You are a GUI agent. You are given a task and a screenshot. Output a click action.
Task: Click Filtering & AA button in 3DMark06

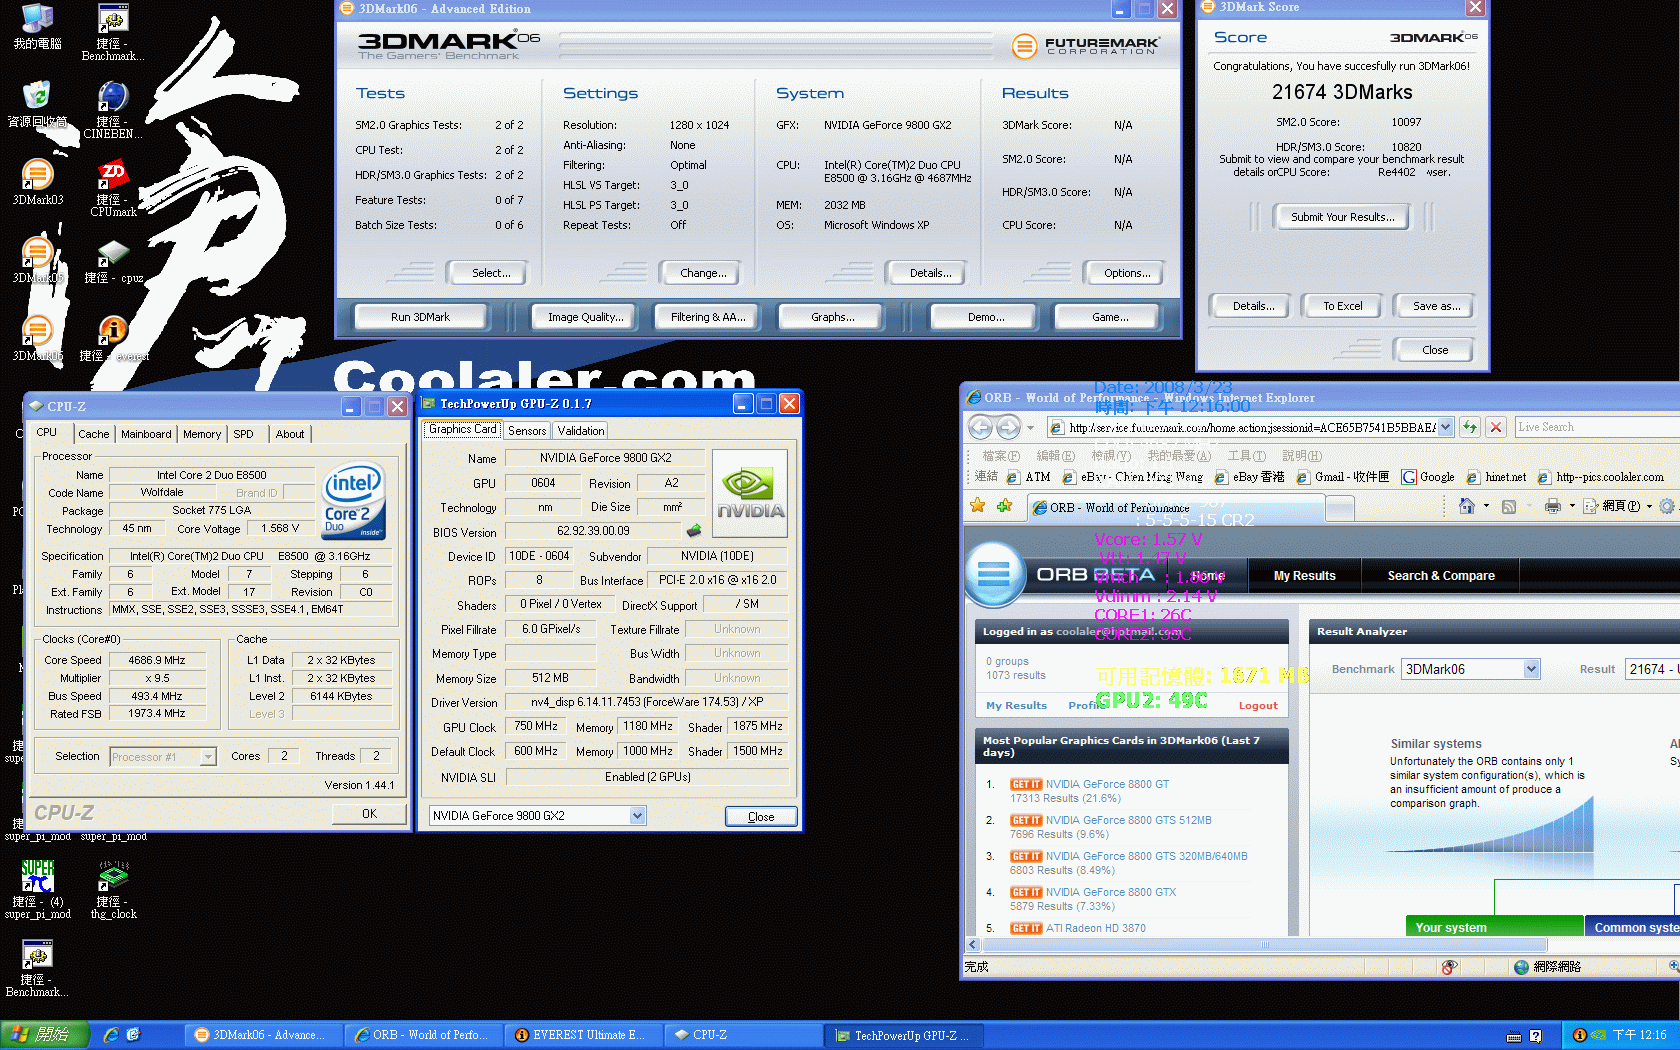click(708, 317)
